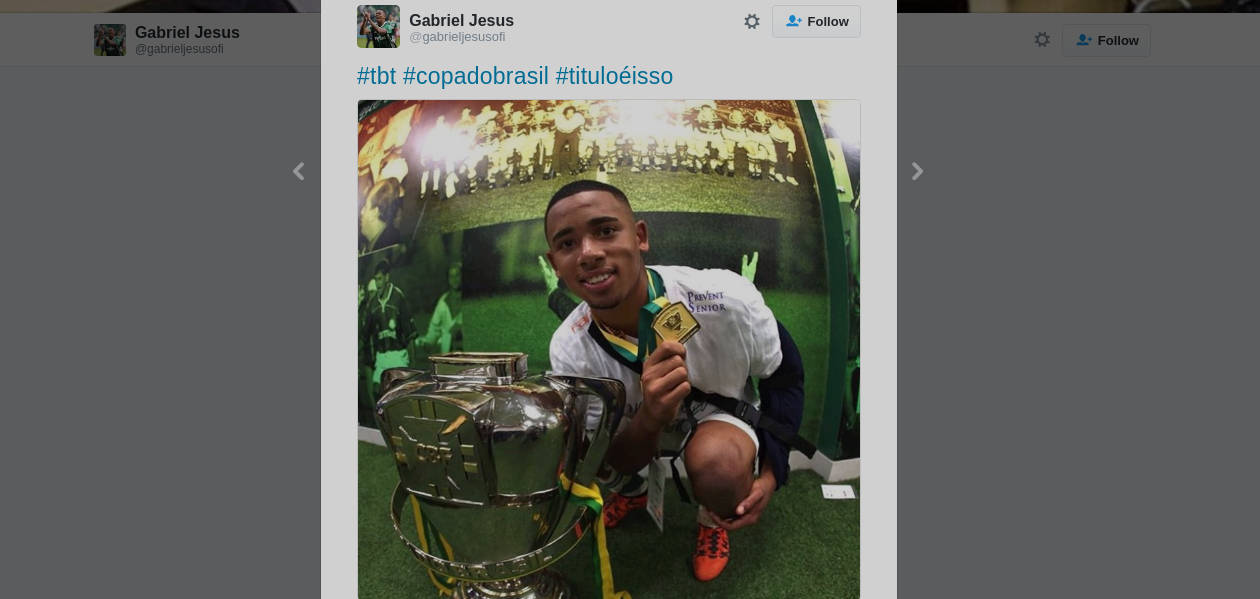Go to previous photo with left arrow

click(298, 171)
